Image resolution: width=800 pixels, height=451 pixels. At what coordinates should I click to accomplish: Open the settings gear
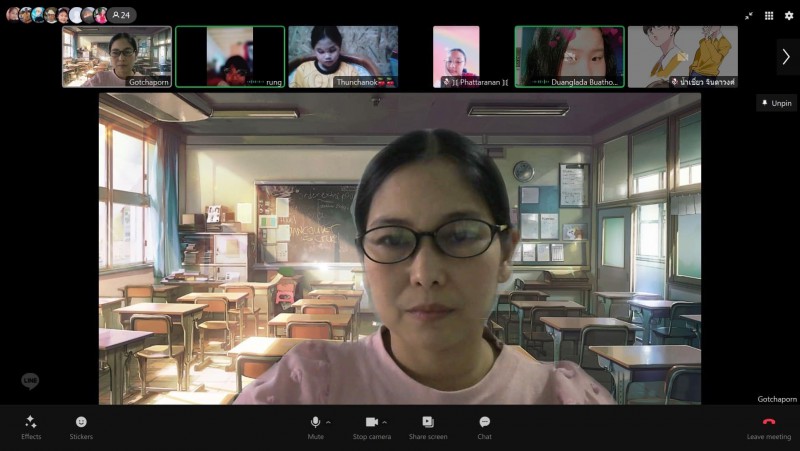(788, 15)
